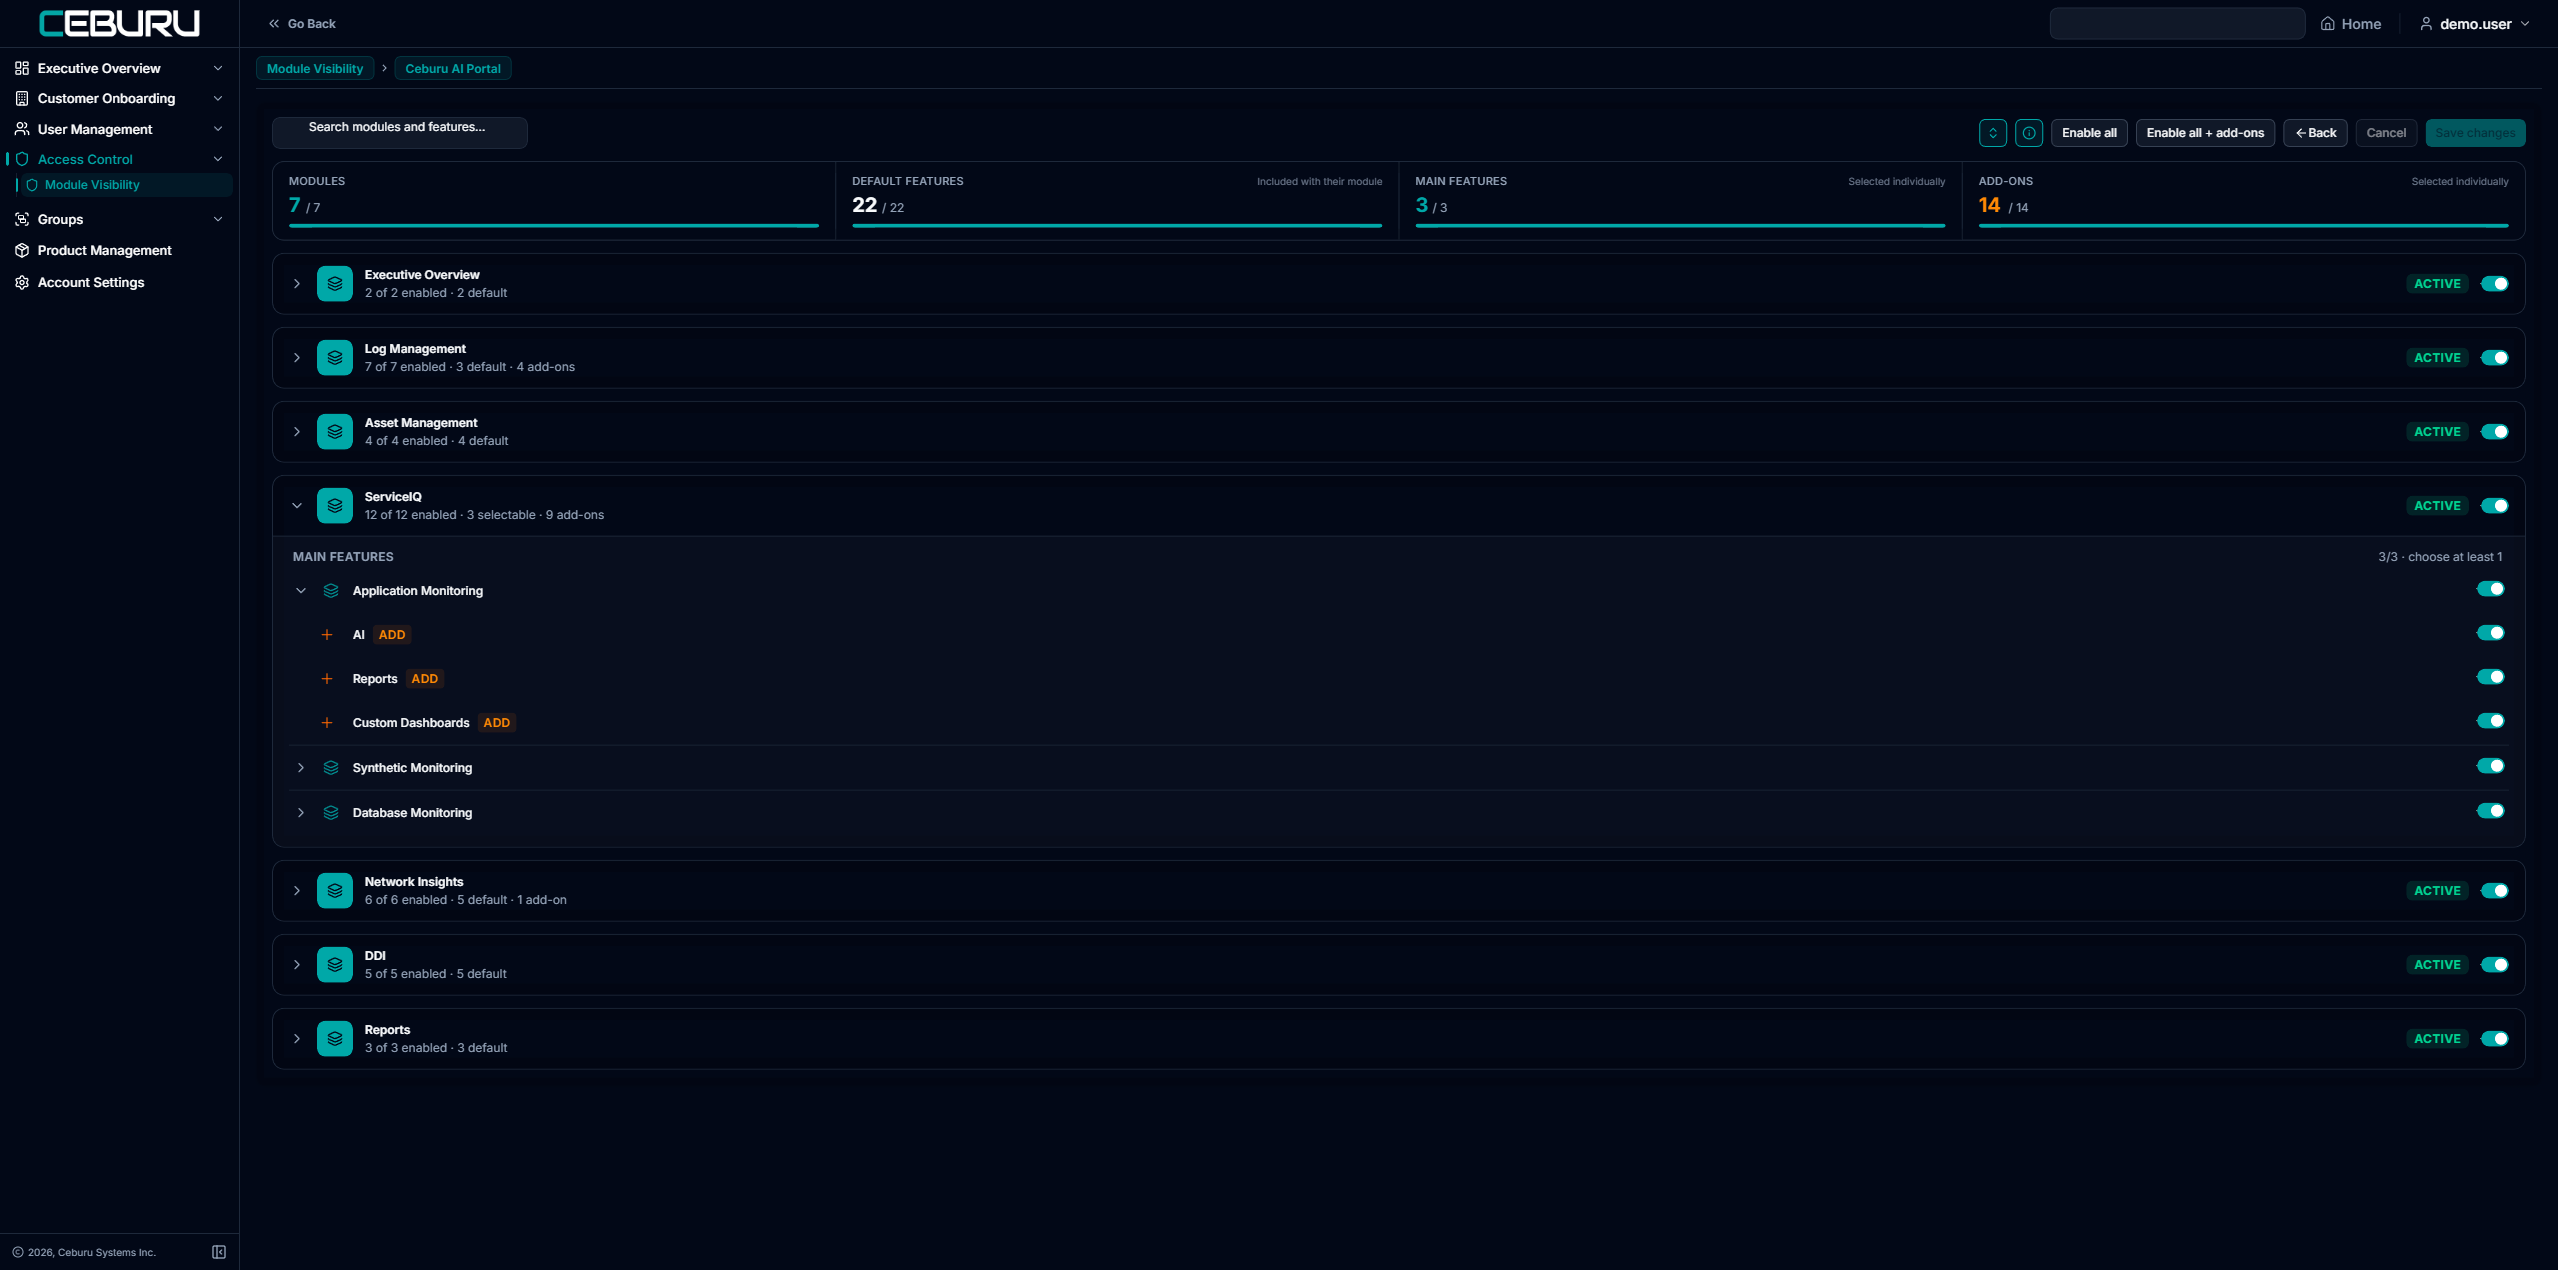
Task: Turn off Application Monitoring feature toggle
Action: (x=2490, y=589)
